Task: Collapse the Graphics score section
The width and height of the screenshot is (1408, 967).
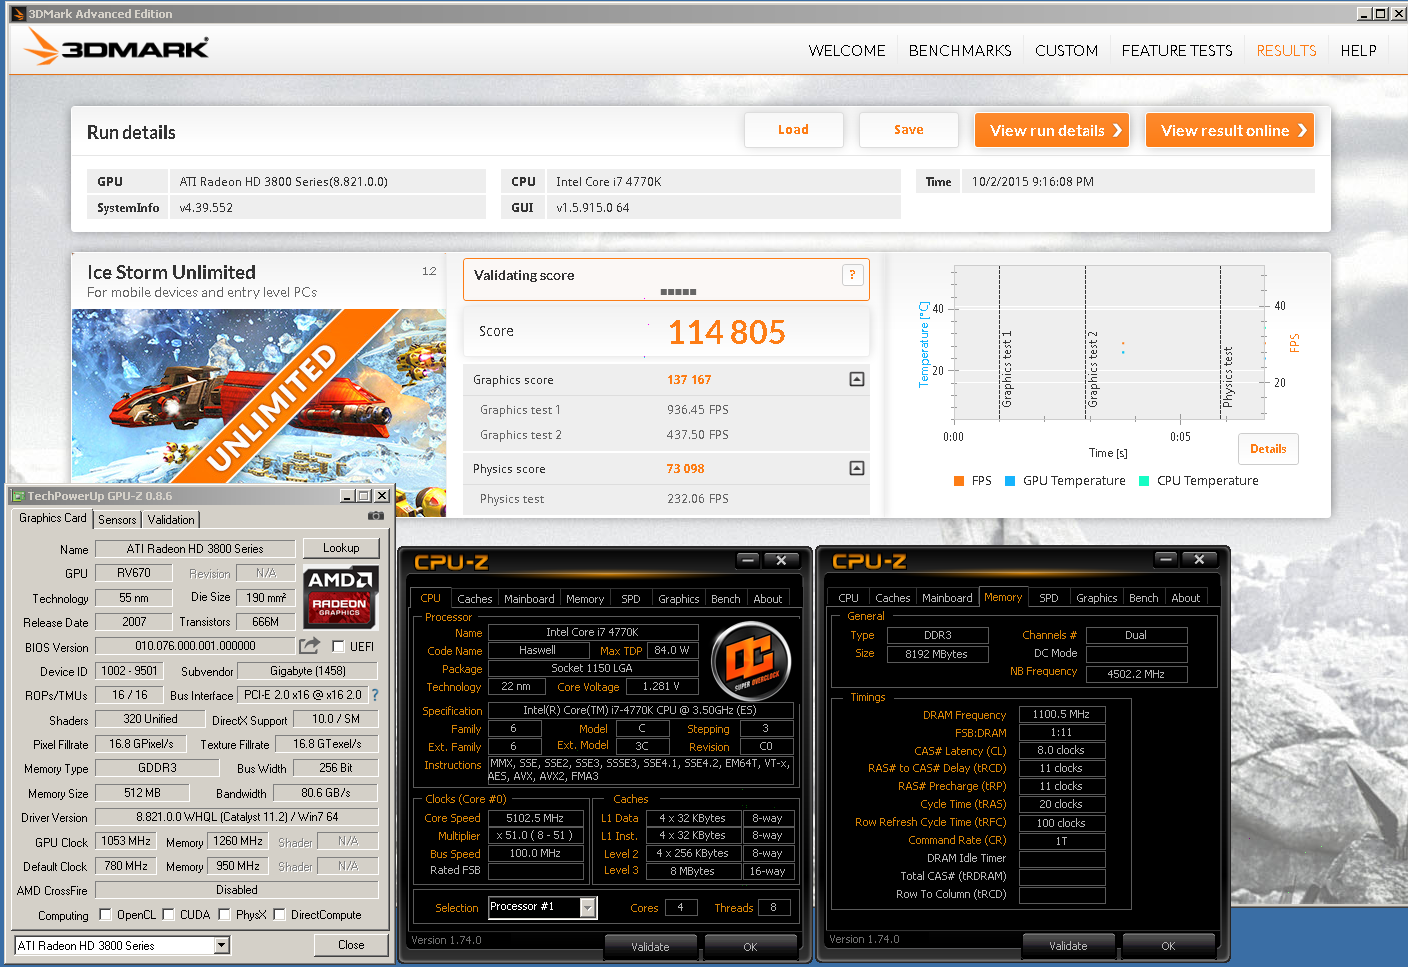Action: (x=857, y=379)
